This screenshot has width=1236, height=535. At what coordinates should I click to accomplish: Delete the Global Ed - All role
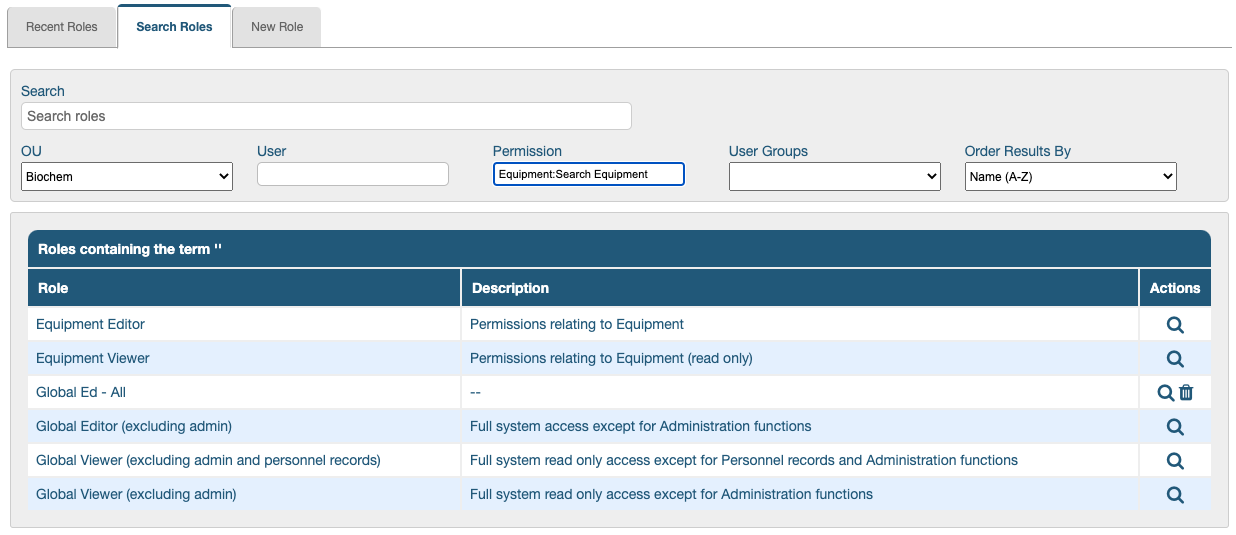click(x=1186, y=393)
